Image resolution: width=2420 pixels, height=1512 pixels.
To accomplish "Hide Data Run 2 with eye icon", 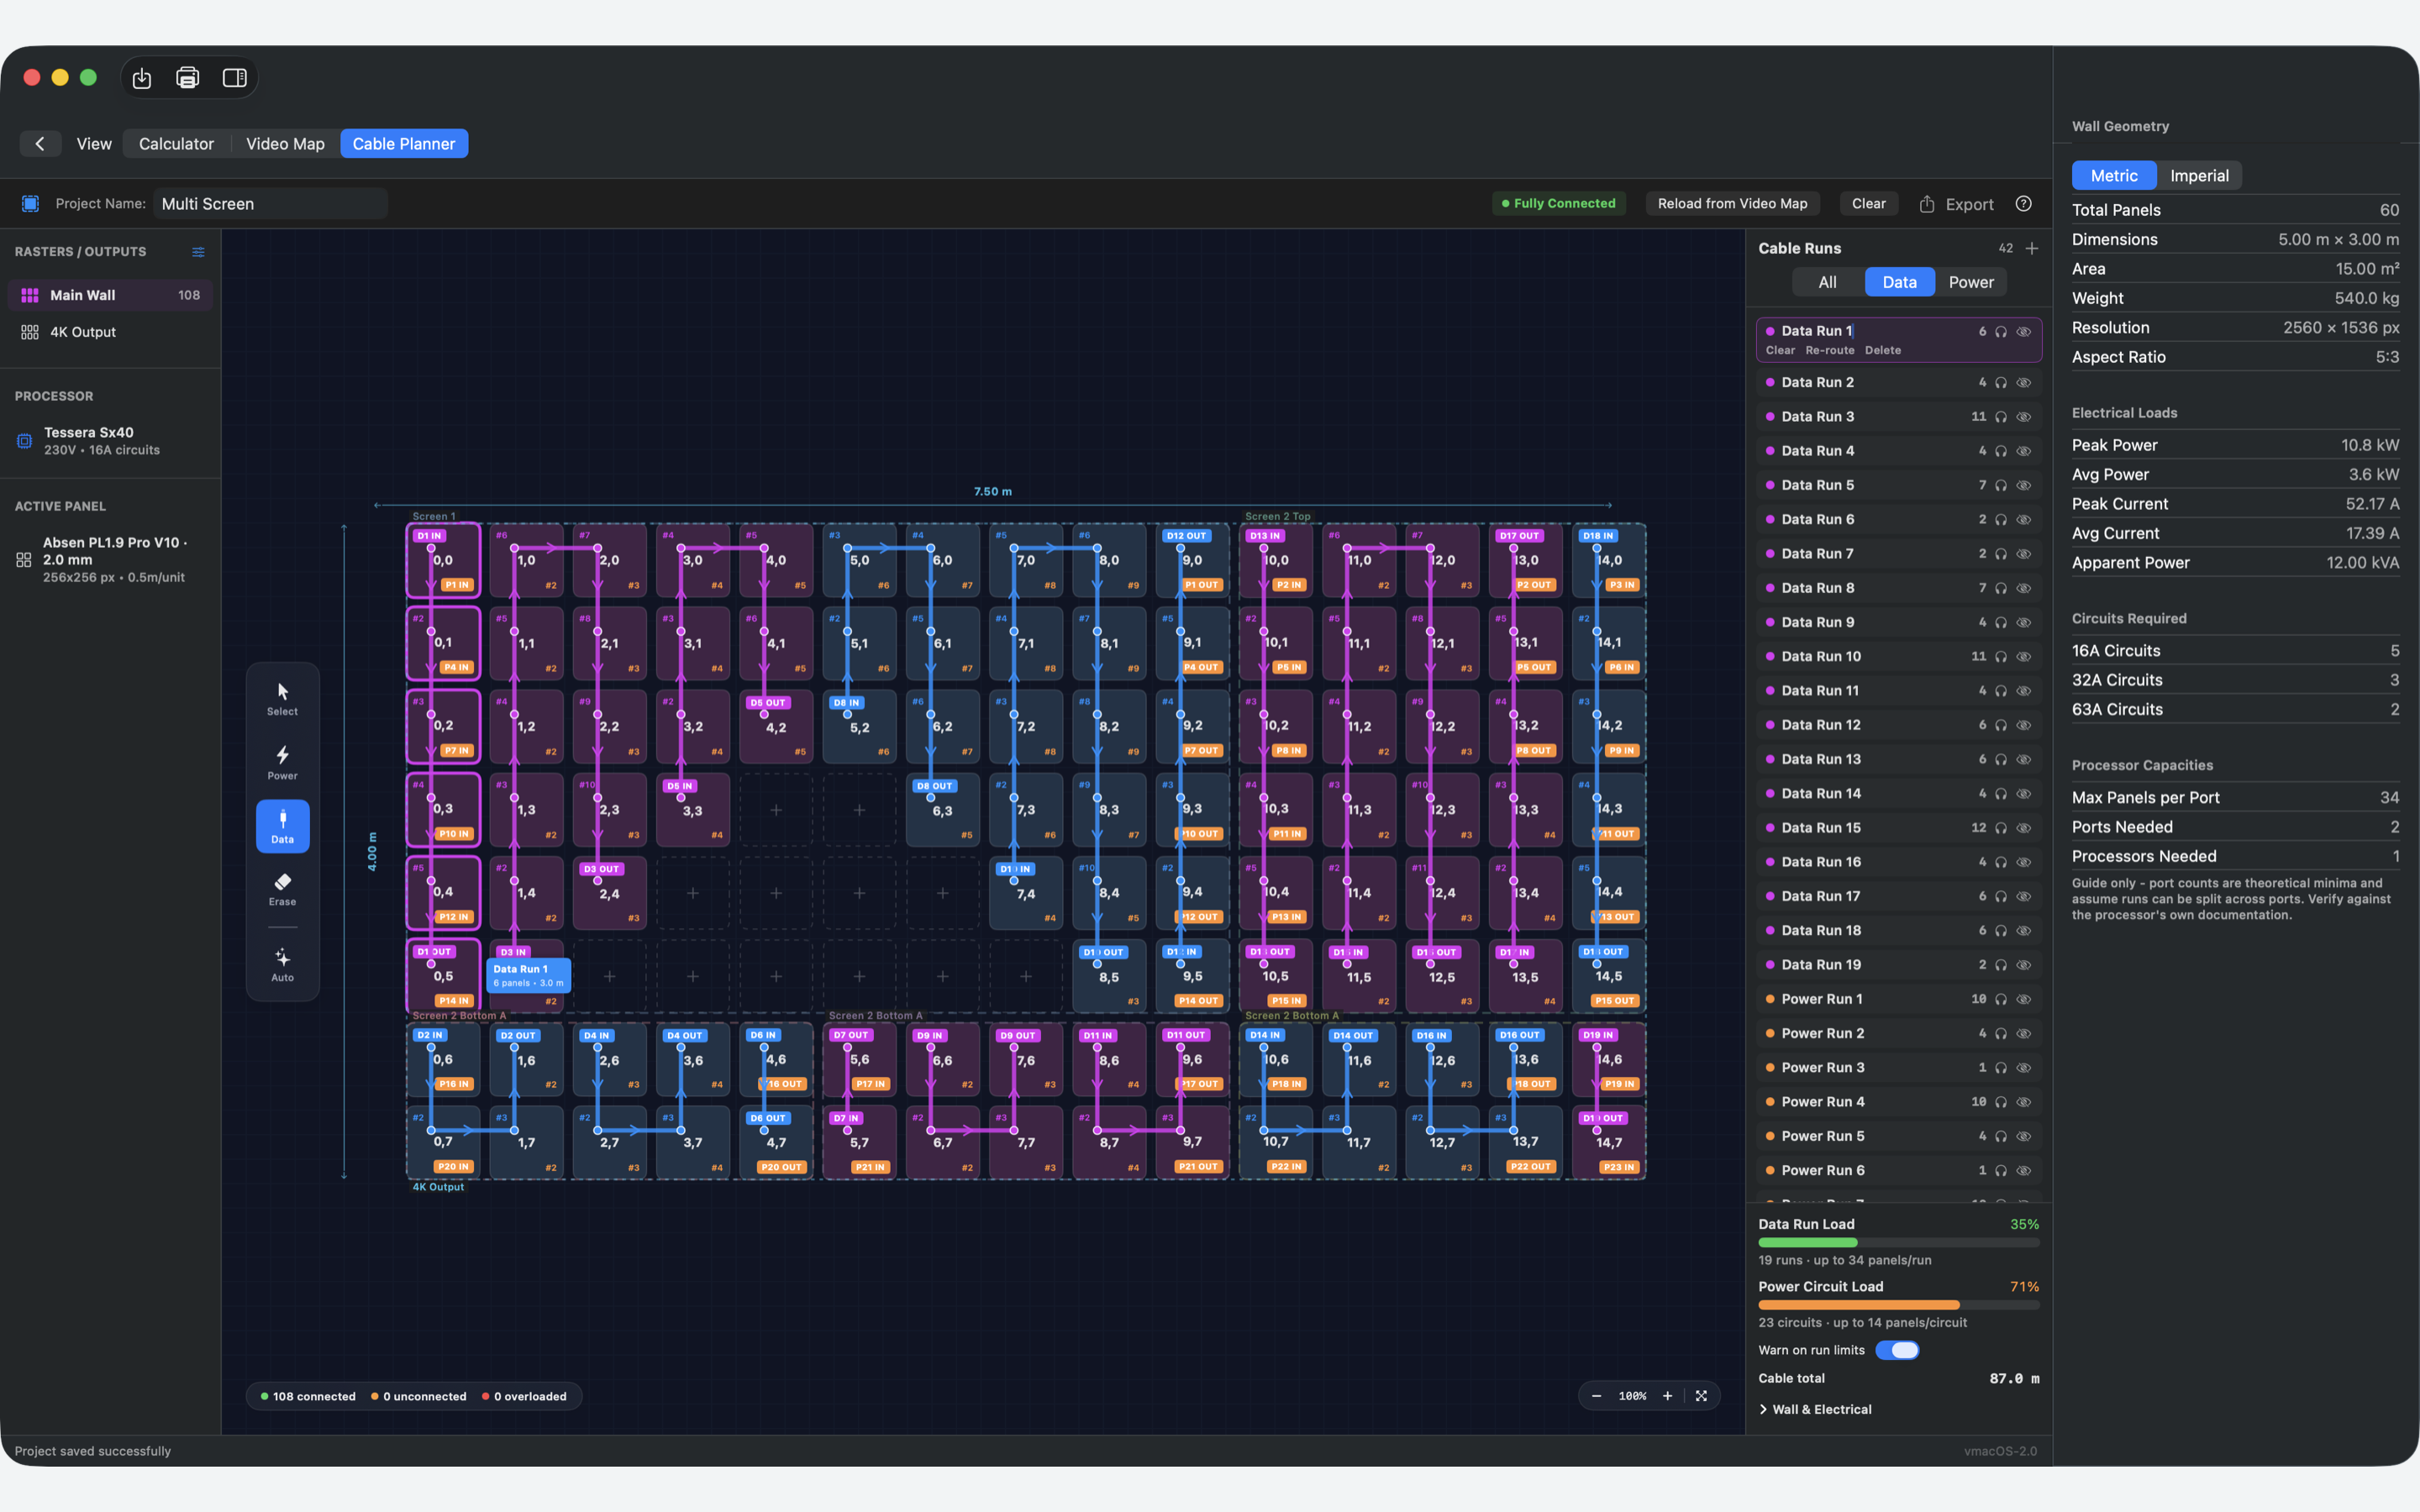I will click(2023, 383).
